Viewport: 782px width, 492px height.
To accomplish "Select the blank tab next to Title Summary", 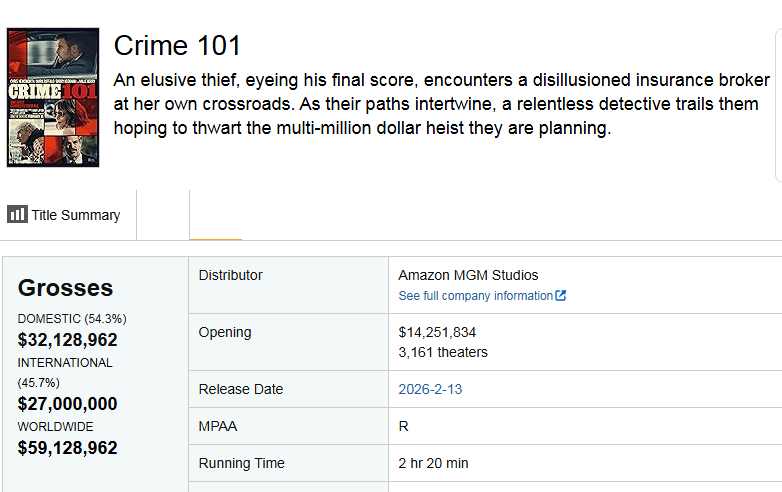I will [x=162, y=215].
